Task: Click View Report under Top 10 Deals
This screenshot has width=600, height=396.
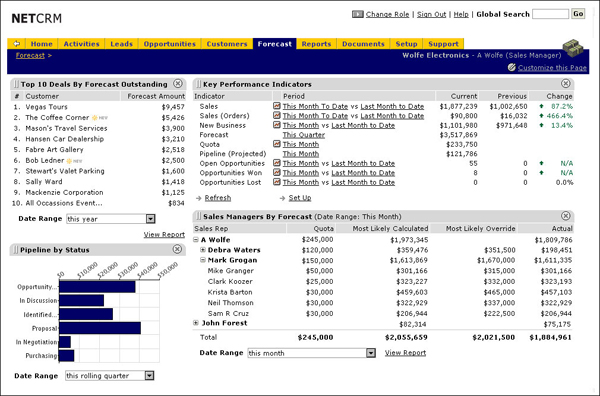Action: 164,235
